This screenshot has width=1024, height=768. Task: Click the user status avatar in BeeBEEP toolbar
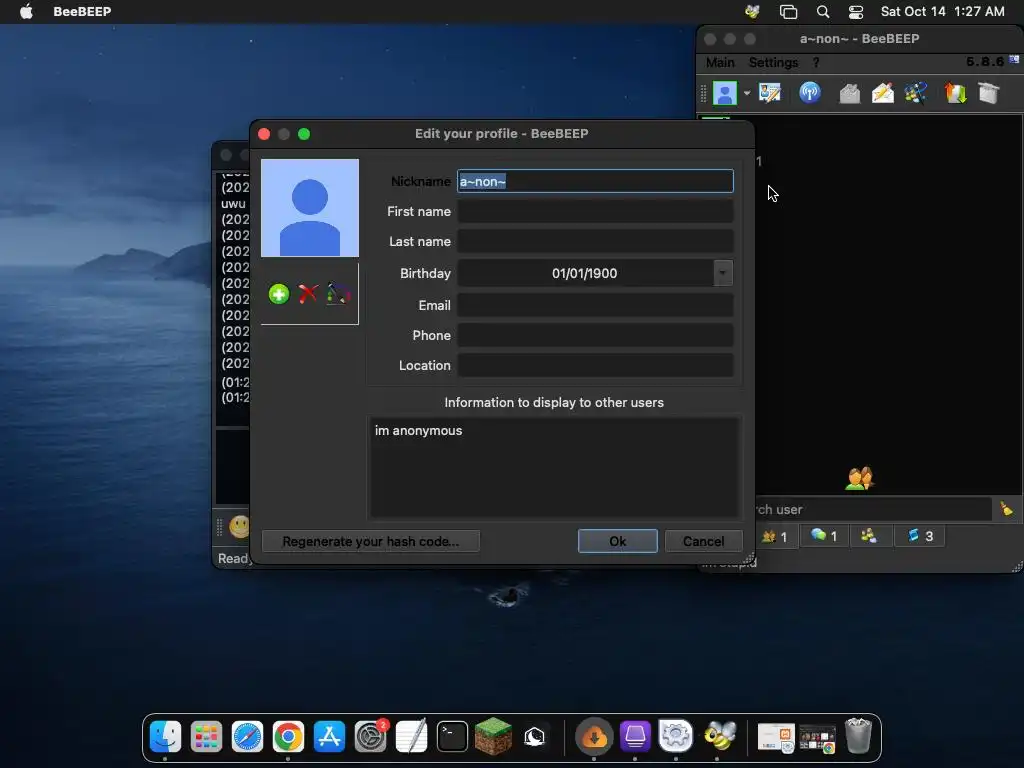pos(724,93)
